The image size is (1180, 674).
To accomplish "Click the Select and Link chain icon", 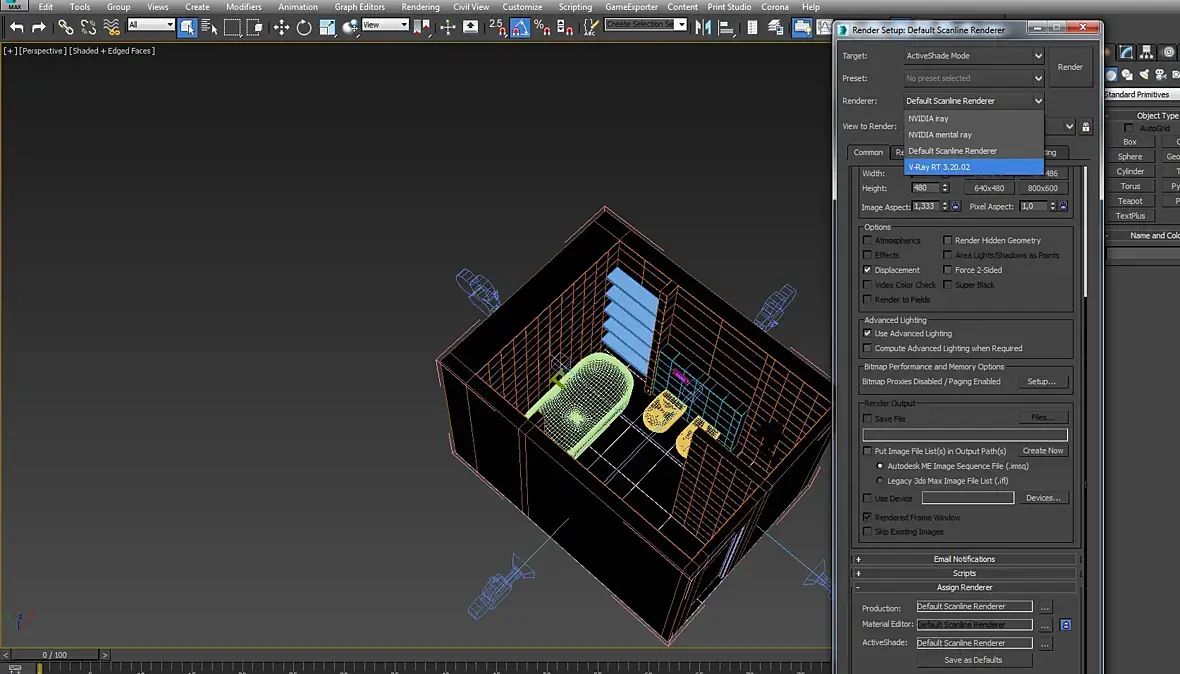I will 65,27.
